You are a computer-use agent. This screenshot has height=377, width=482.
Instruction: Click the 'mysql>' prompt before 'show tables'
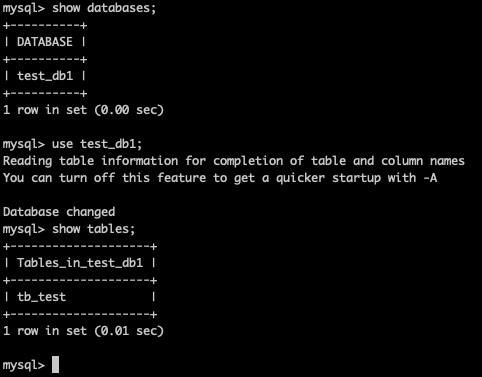pos(24,230)
